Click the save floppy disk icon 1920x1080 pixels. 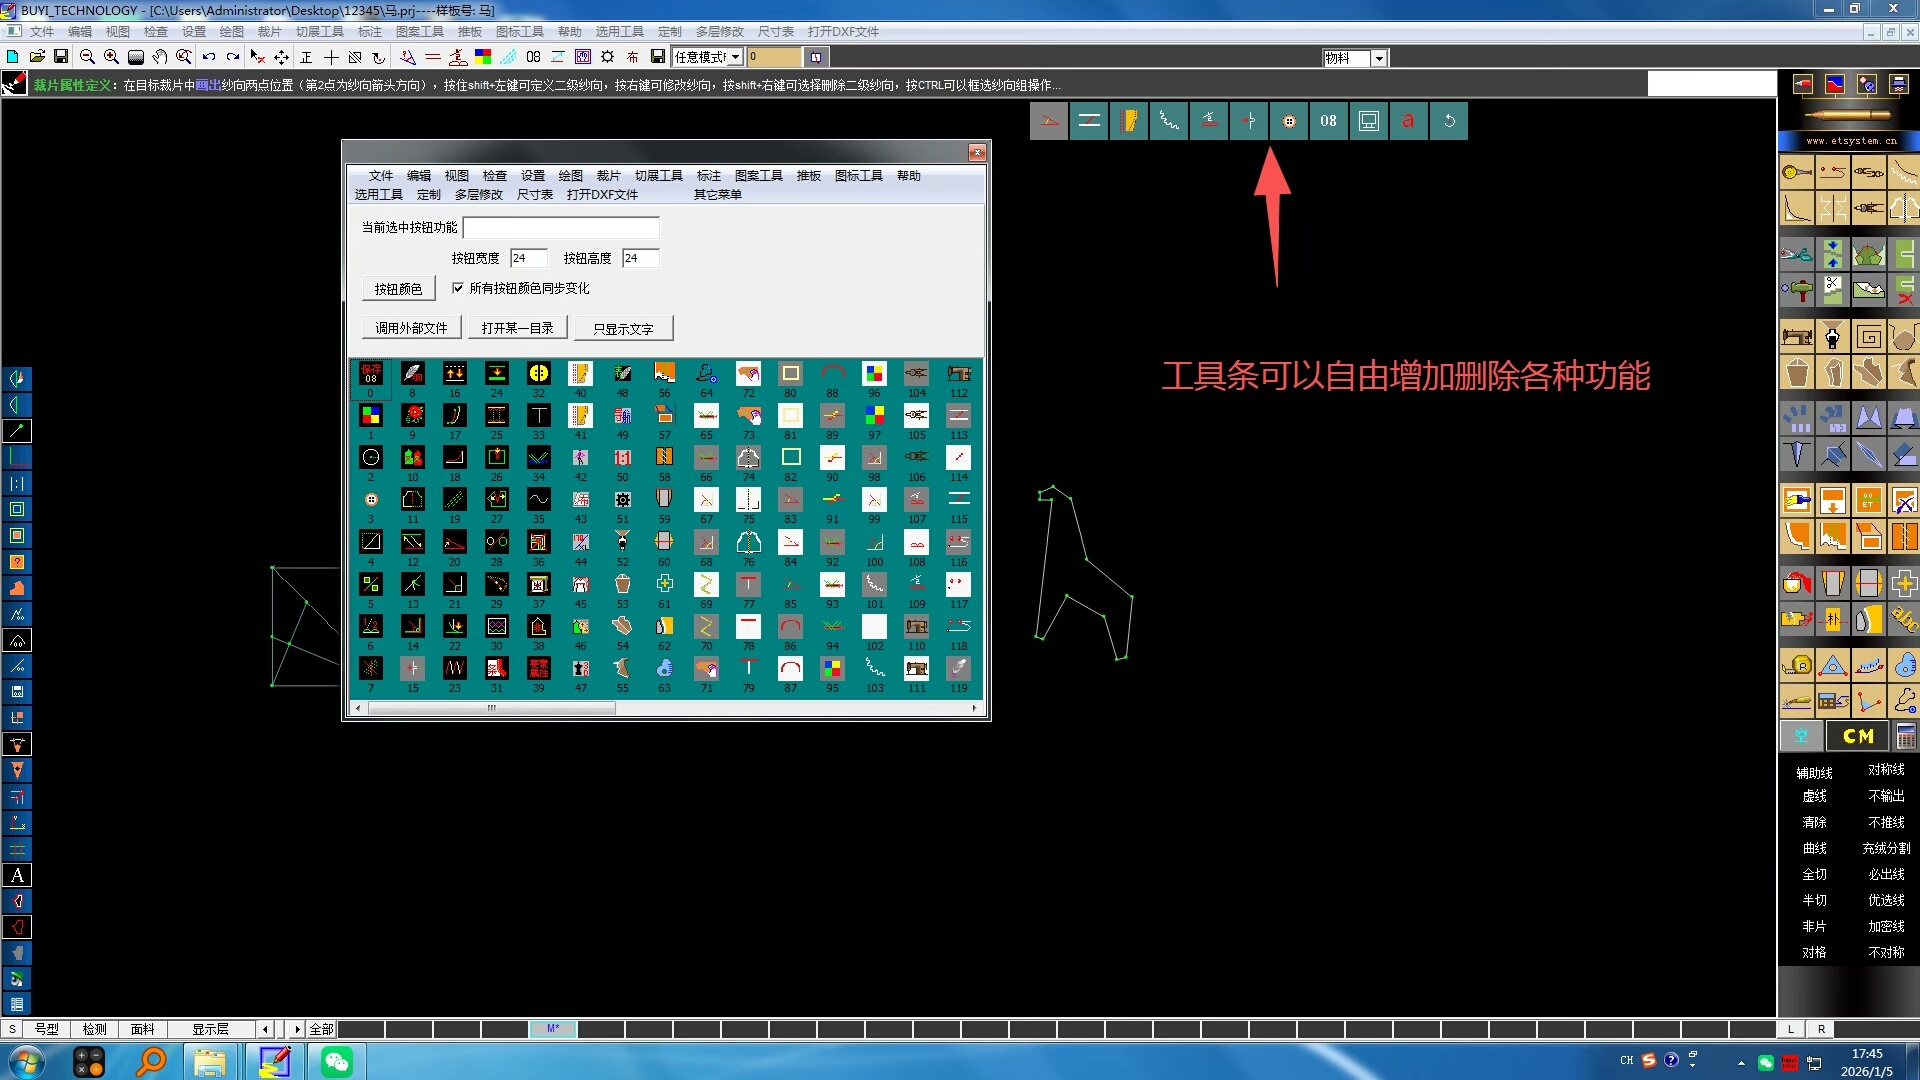tap(61, 57)
